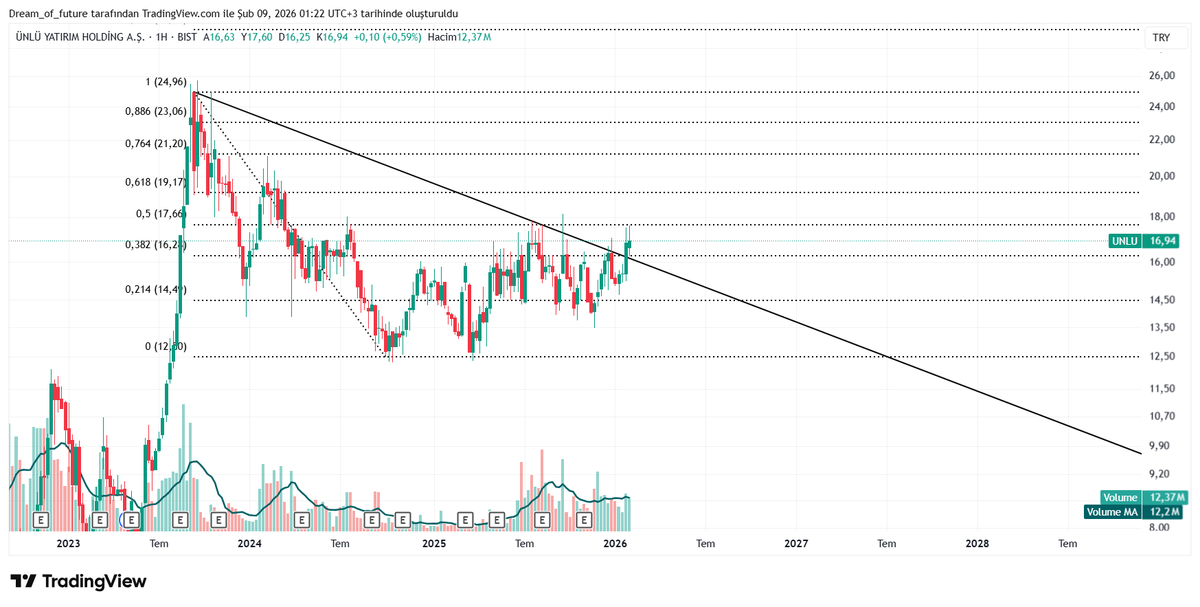This screenshot has height=607, width=1200.
Task: Click the high value Y17,60
Action: tap(258, 37)
